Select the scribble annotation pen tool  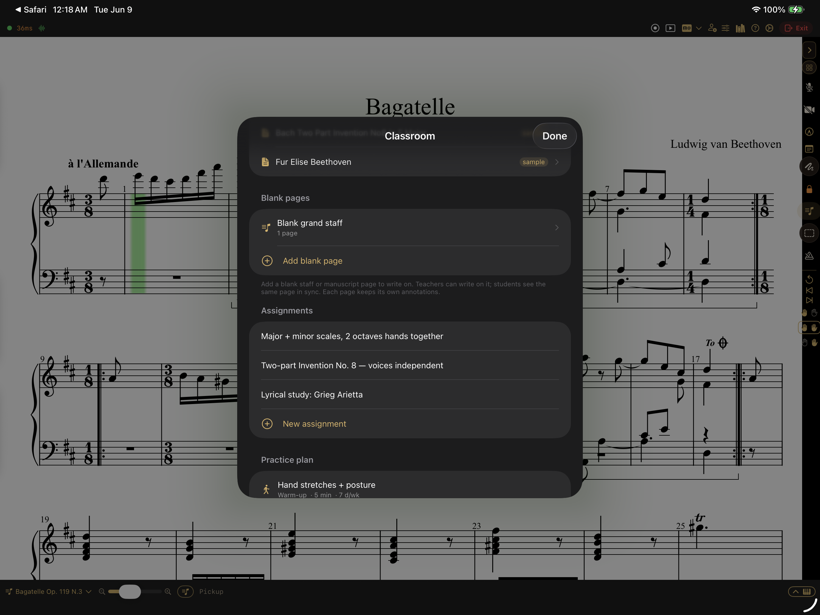tap(809, 167)
